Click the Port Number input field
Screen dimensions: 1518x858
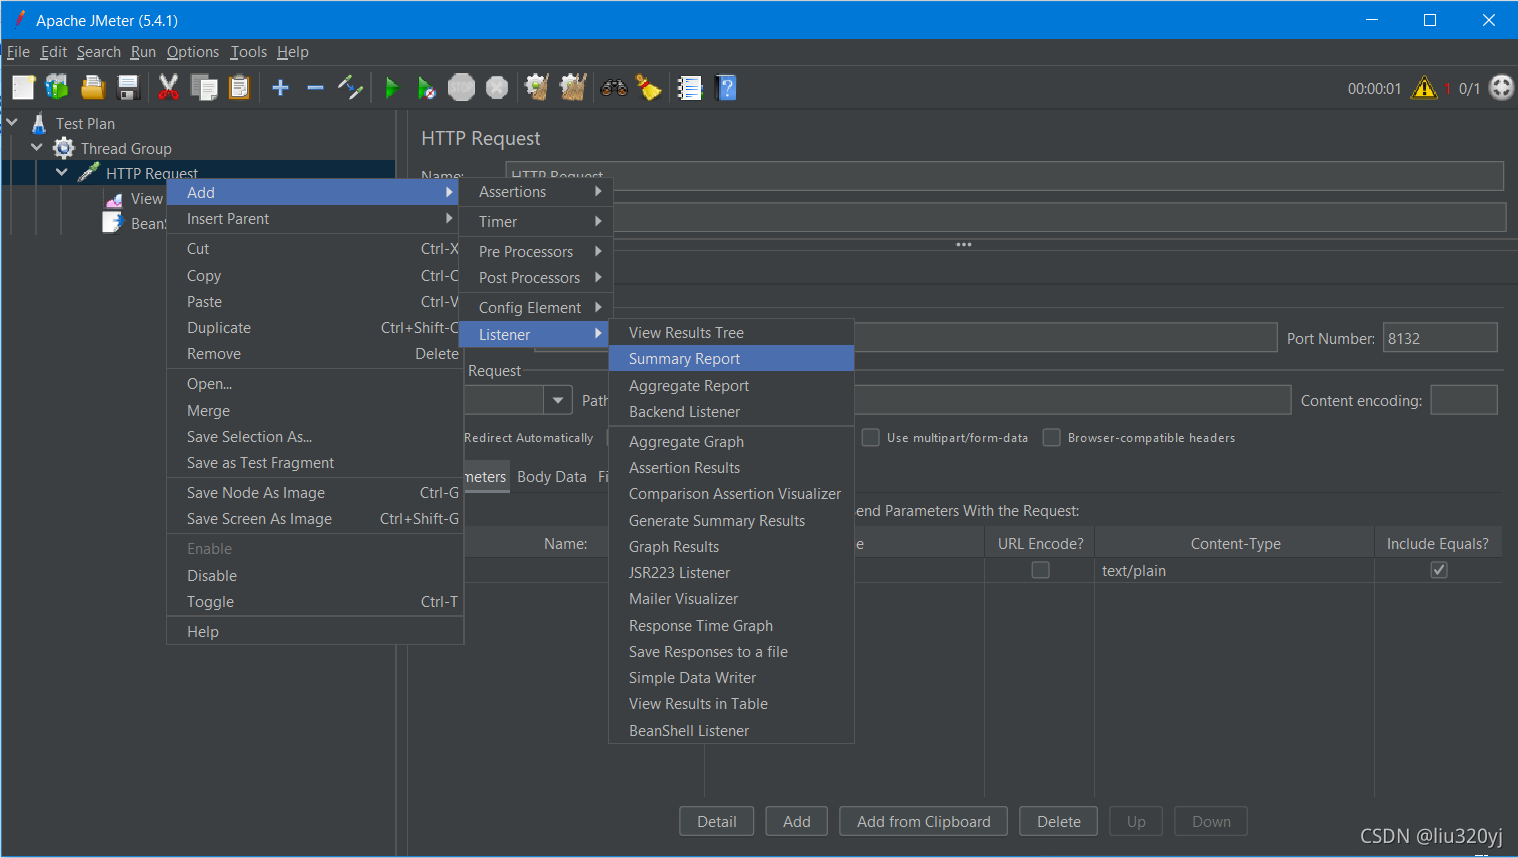1440,338
